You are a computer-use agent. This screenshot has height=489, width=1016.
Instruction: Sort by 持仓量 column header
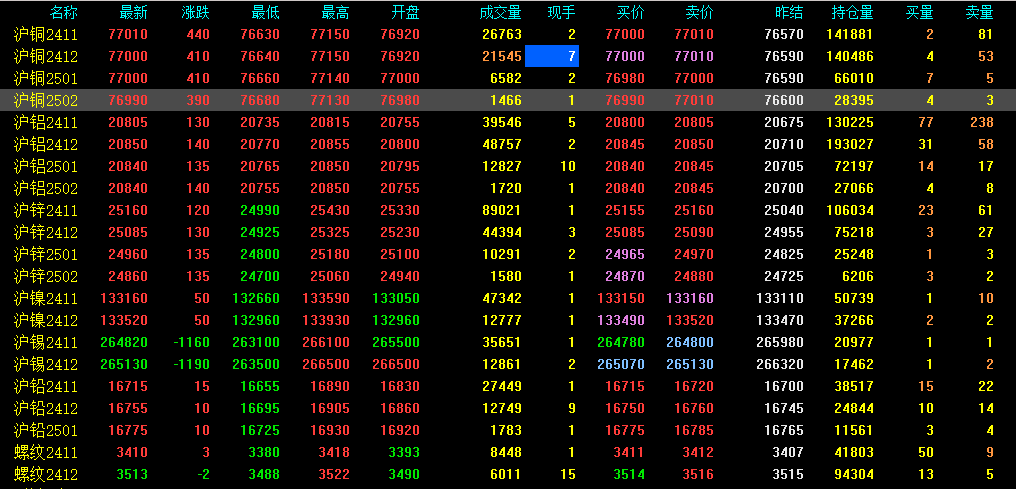[853, 12]
